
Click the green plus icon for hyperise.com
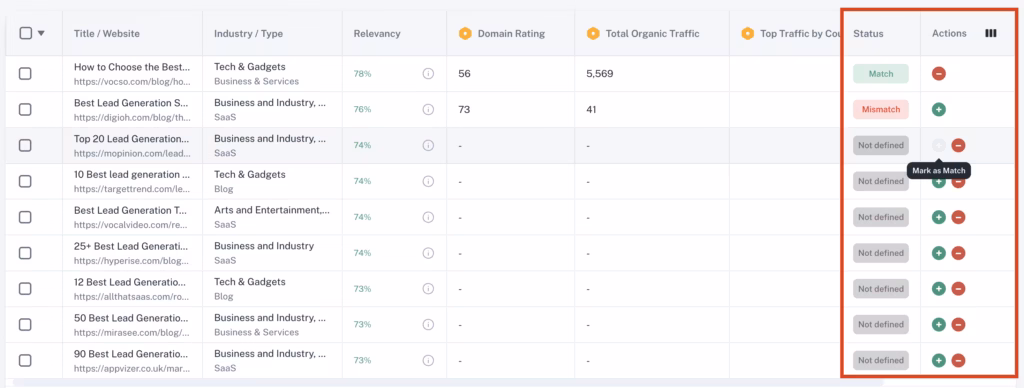tap(938, 253)
